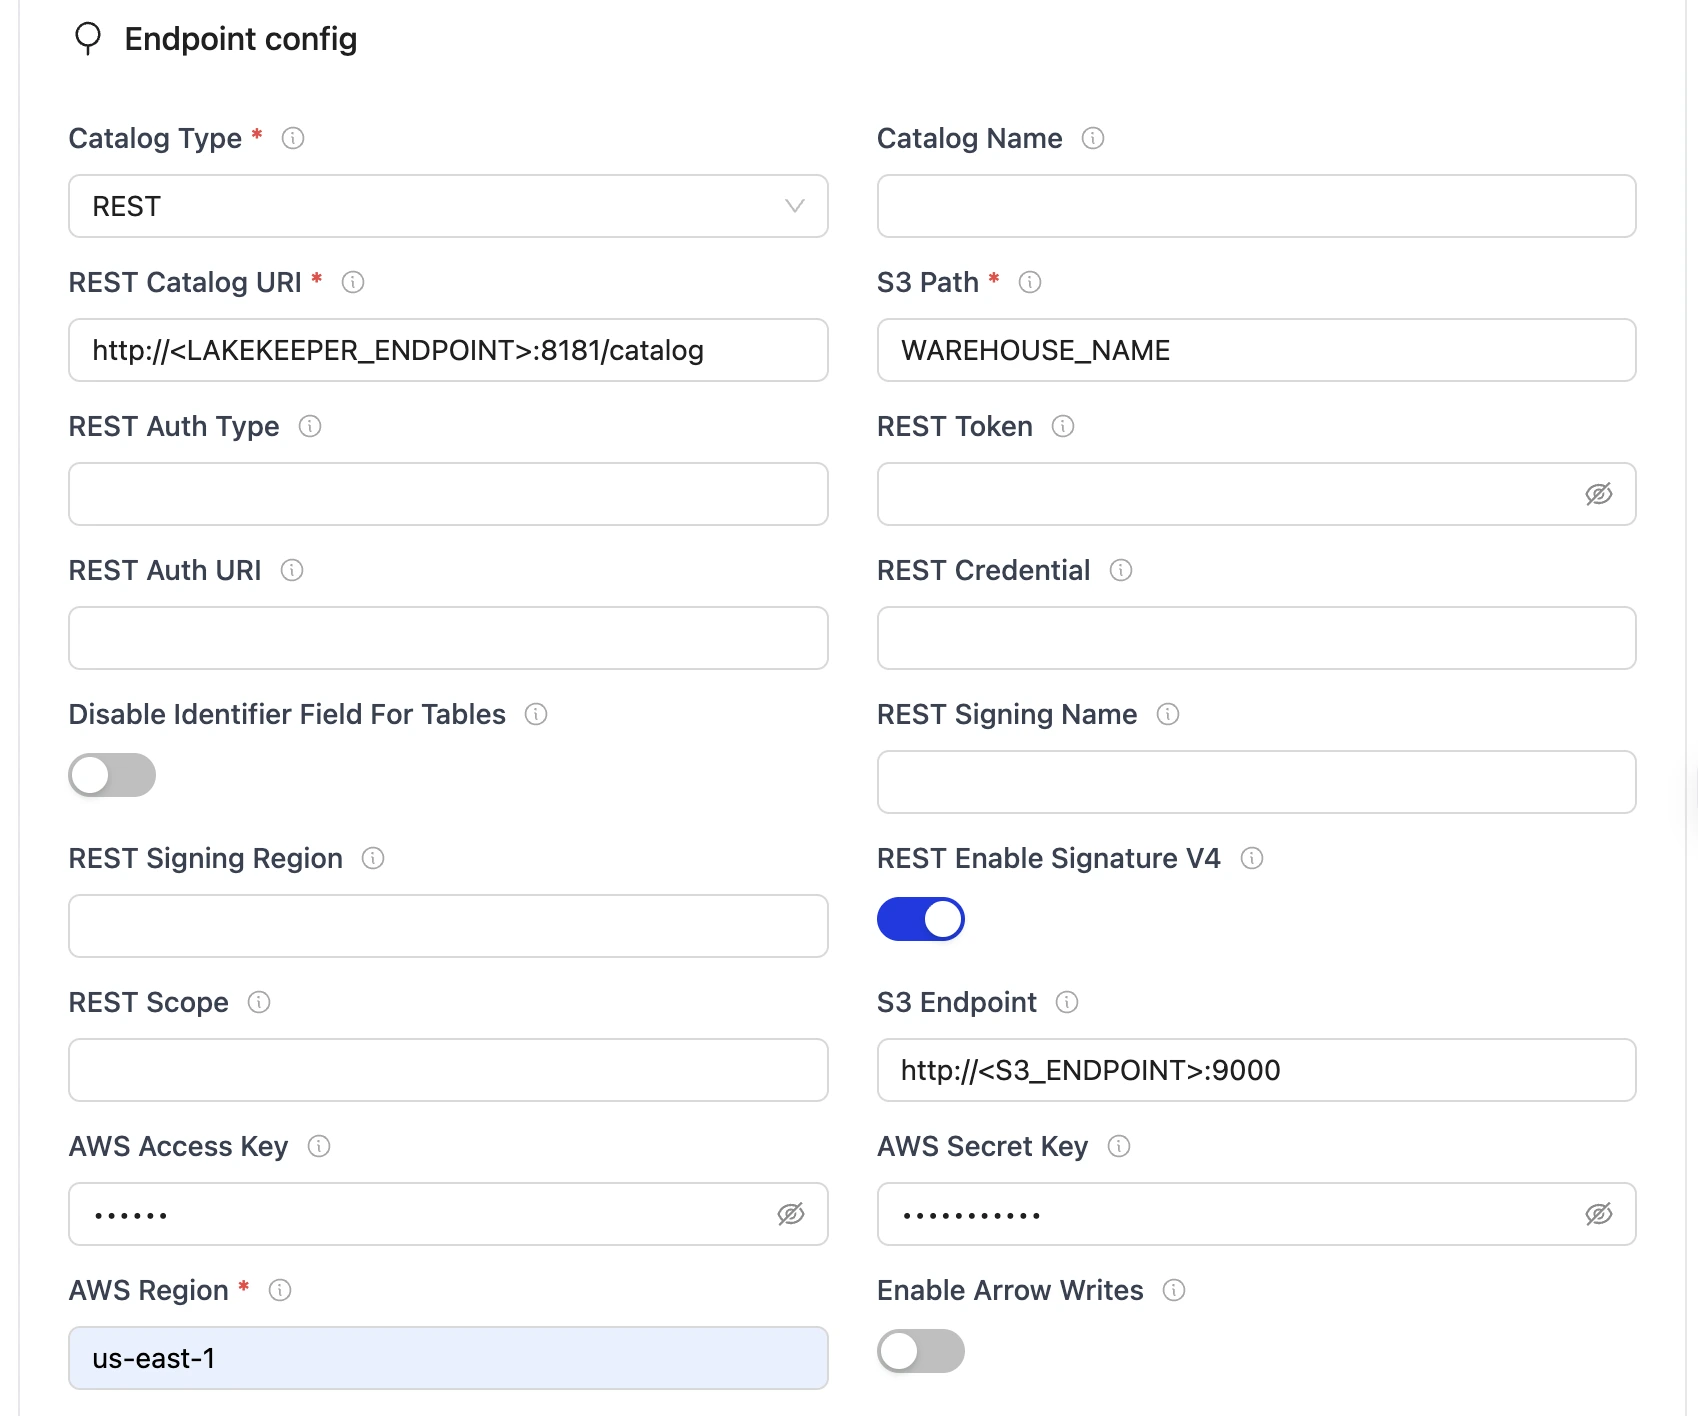Screen dimensions: 1698x1416
Task: Click the Endpoint config pin icon
Action: pos(88,39)
